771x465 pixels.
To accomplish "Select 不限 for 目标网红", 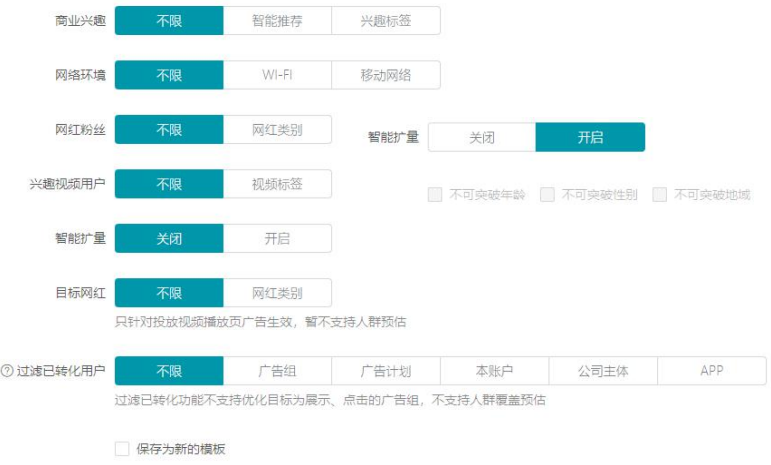I will [169, 293].
